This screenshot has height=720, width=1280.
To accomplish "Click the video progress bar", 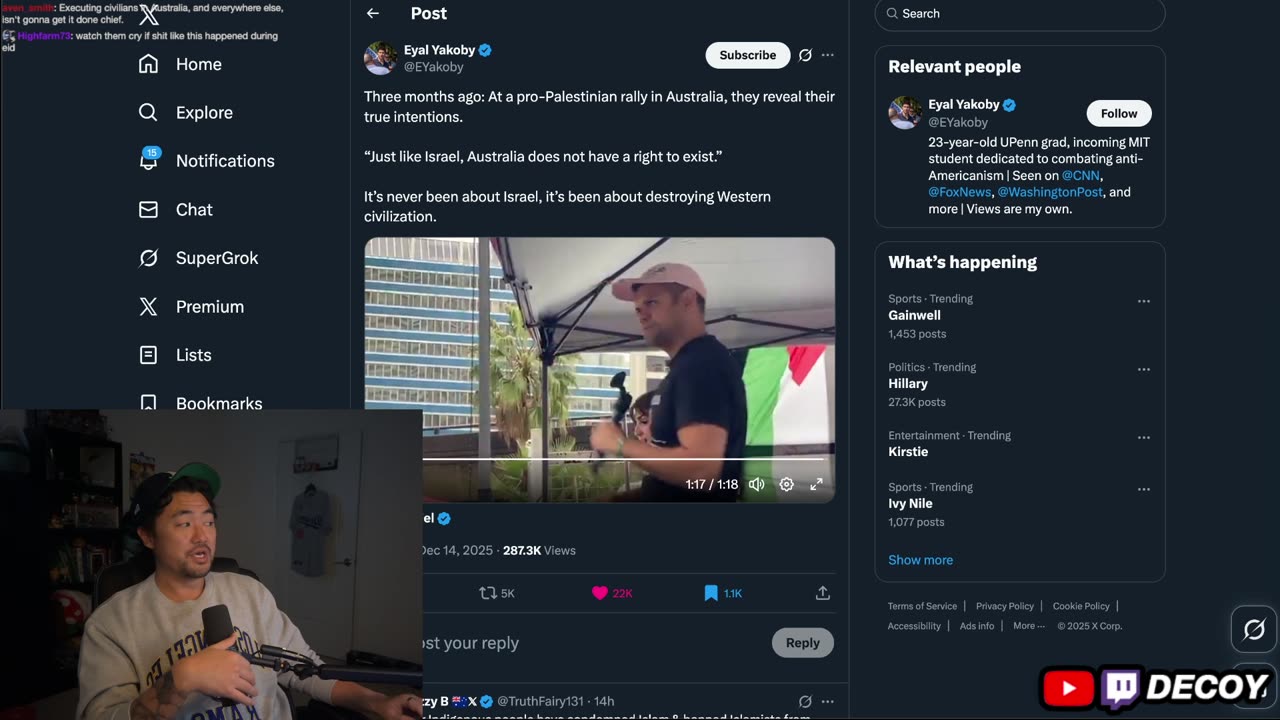I will 620,459.
